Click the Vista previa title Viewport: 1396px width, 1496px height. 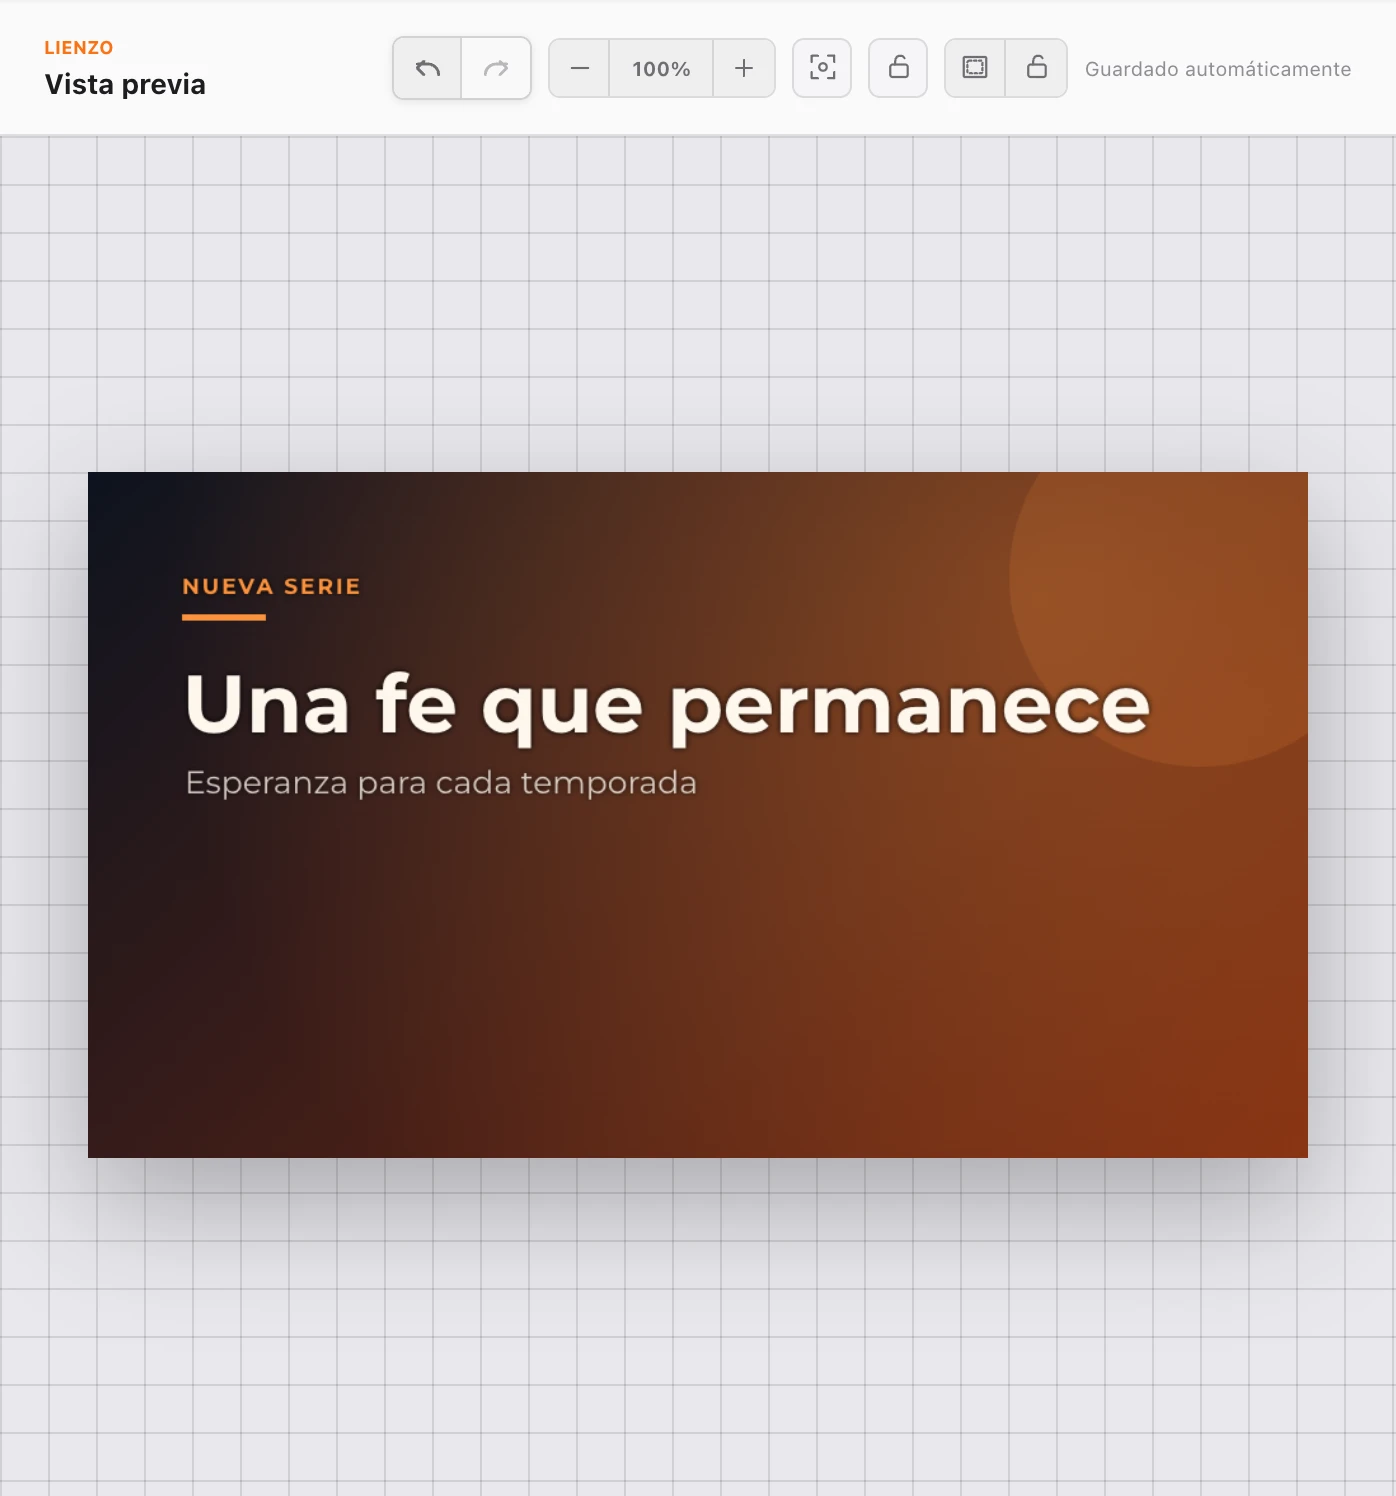click(x=125, y=84)
